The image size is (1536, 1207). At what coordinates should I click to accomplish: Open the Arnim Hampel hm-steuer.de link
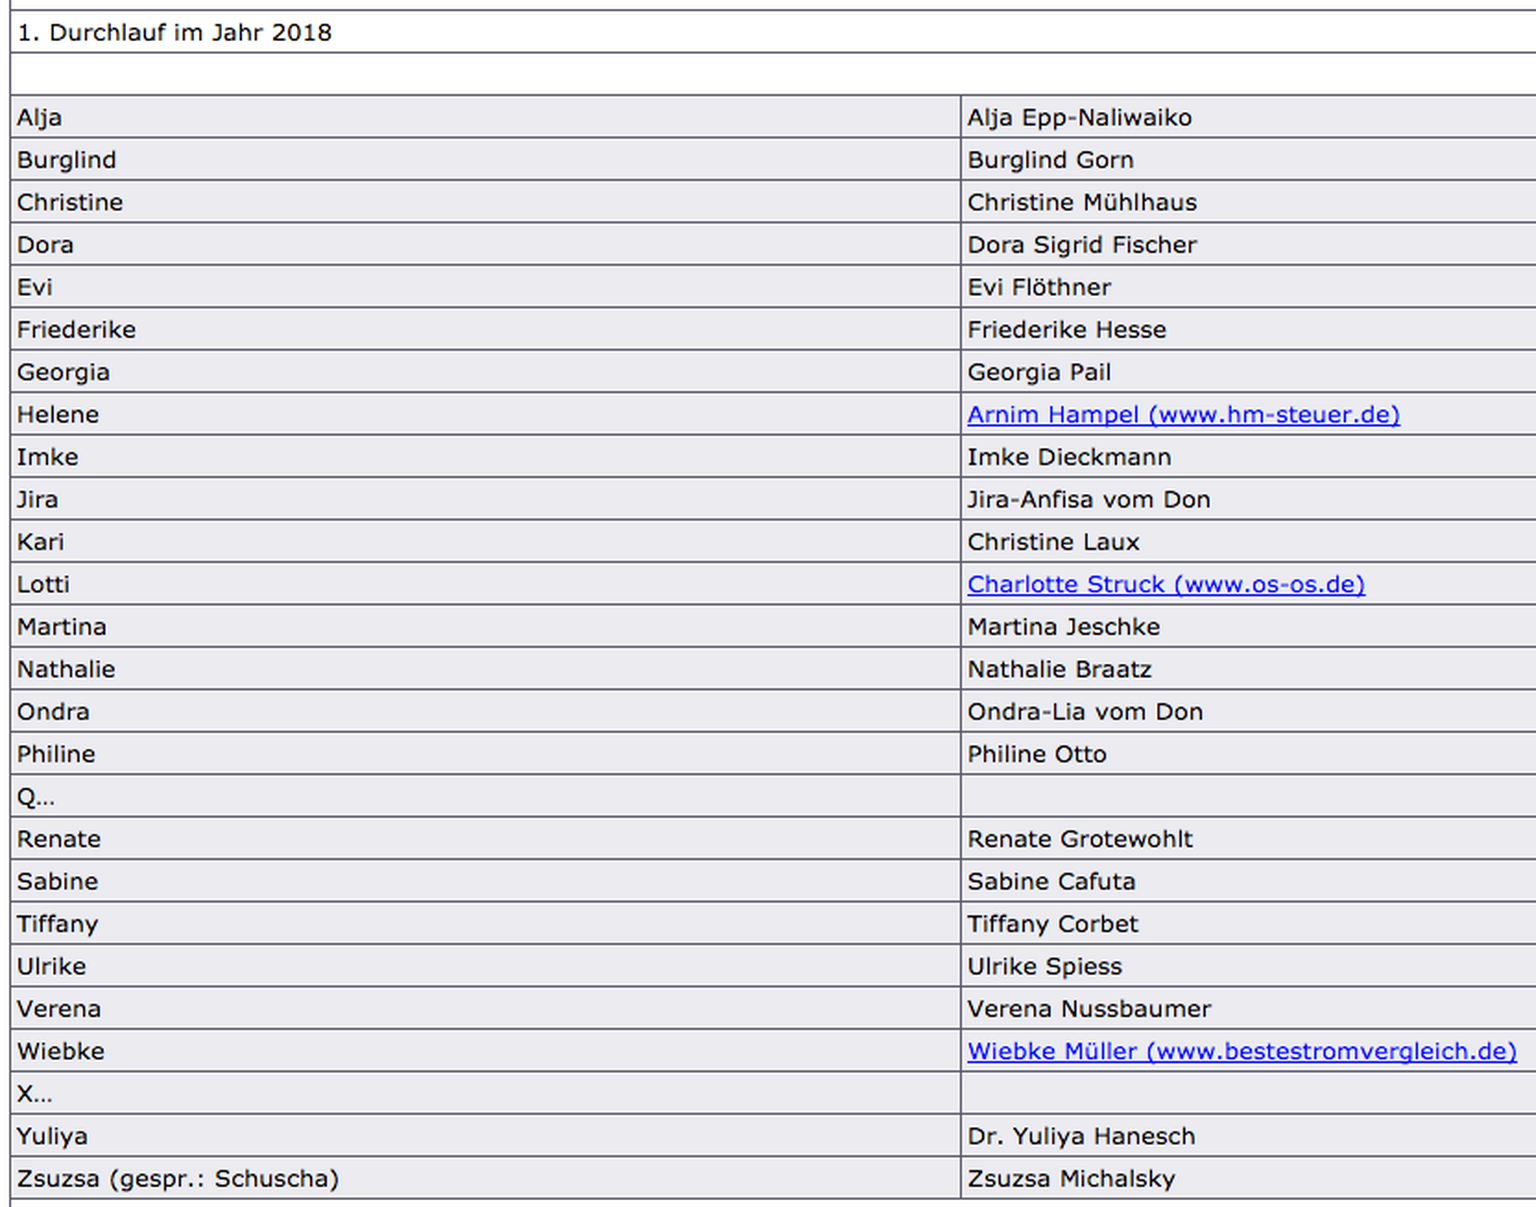point(1183,414)
